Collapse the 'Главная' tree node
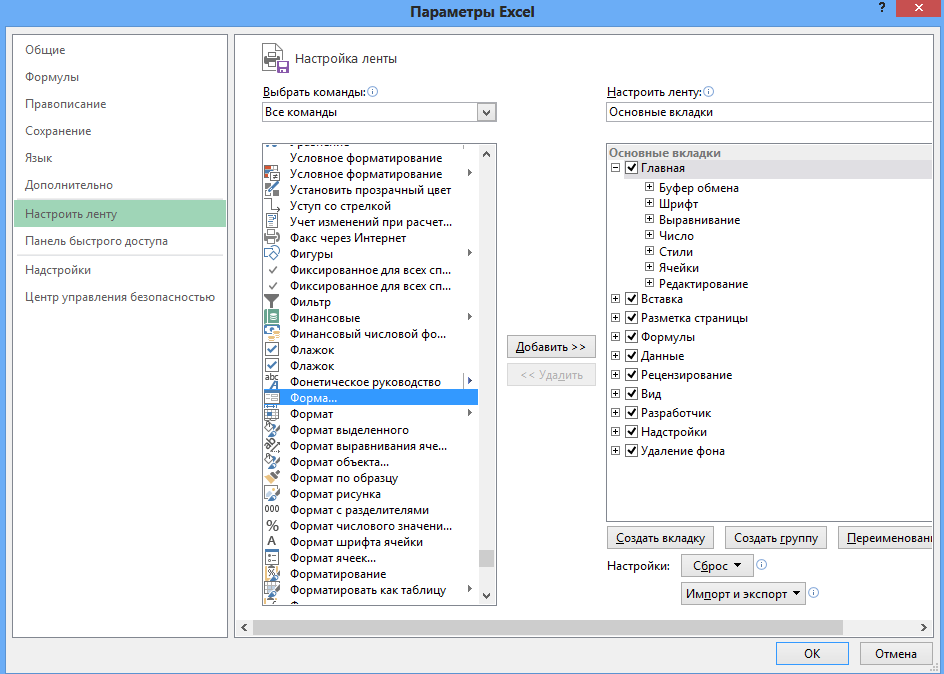 pos(615,168)
